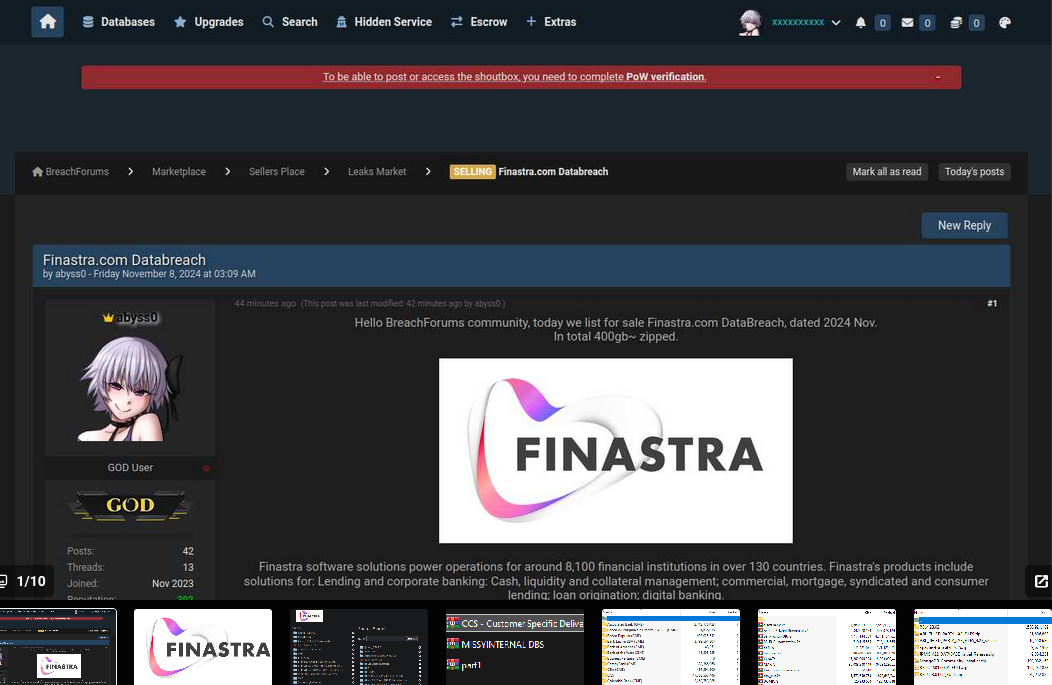Open the Upgrades menu item

[x=209, y=22]
